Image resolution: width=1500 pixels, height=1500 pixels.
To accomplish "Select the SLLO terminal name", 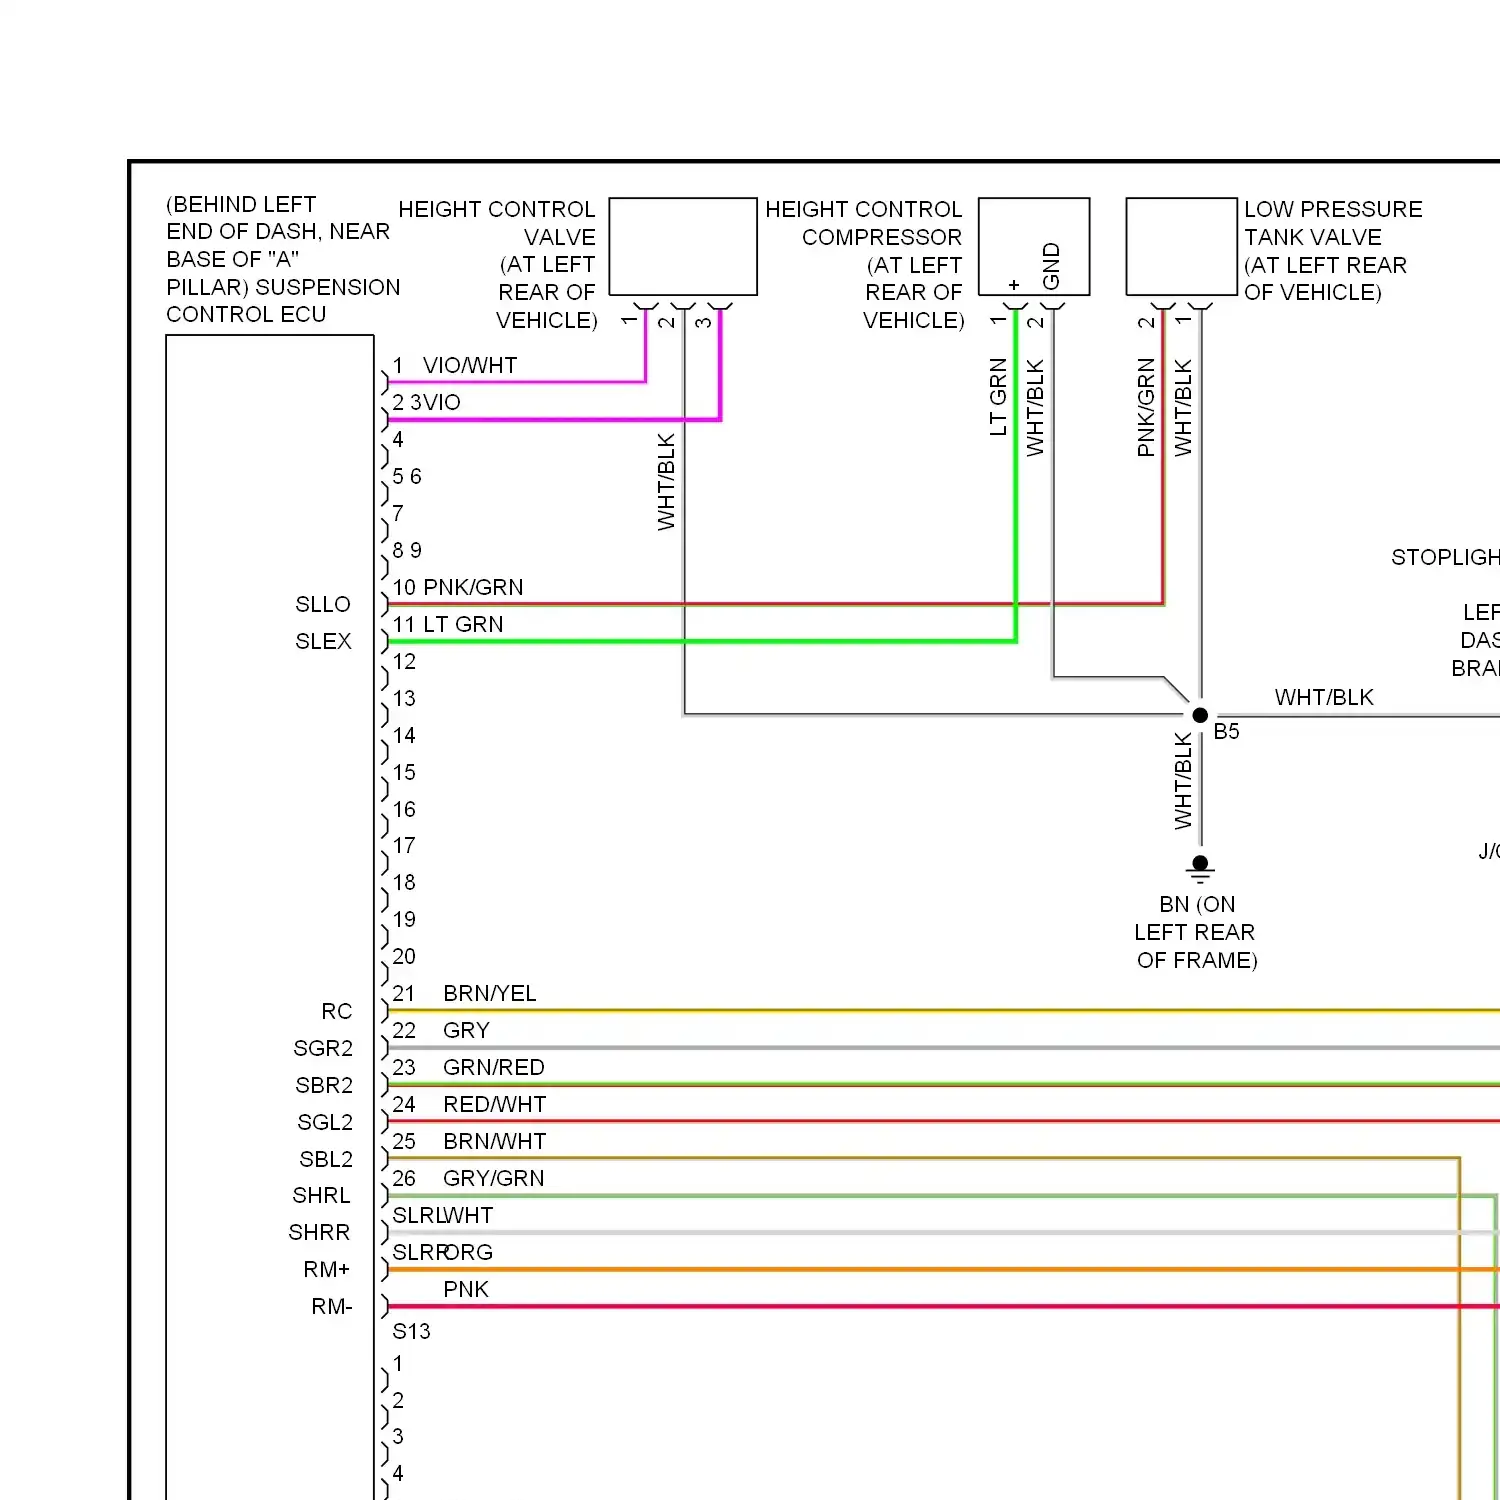I will pyautogui.click(x=323, y=604).
